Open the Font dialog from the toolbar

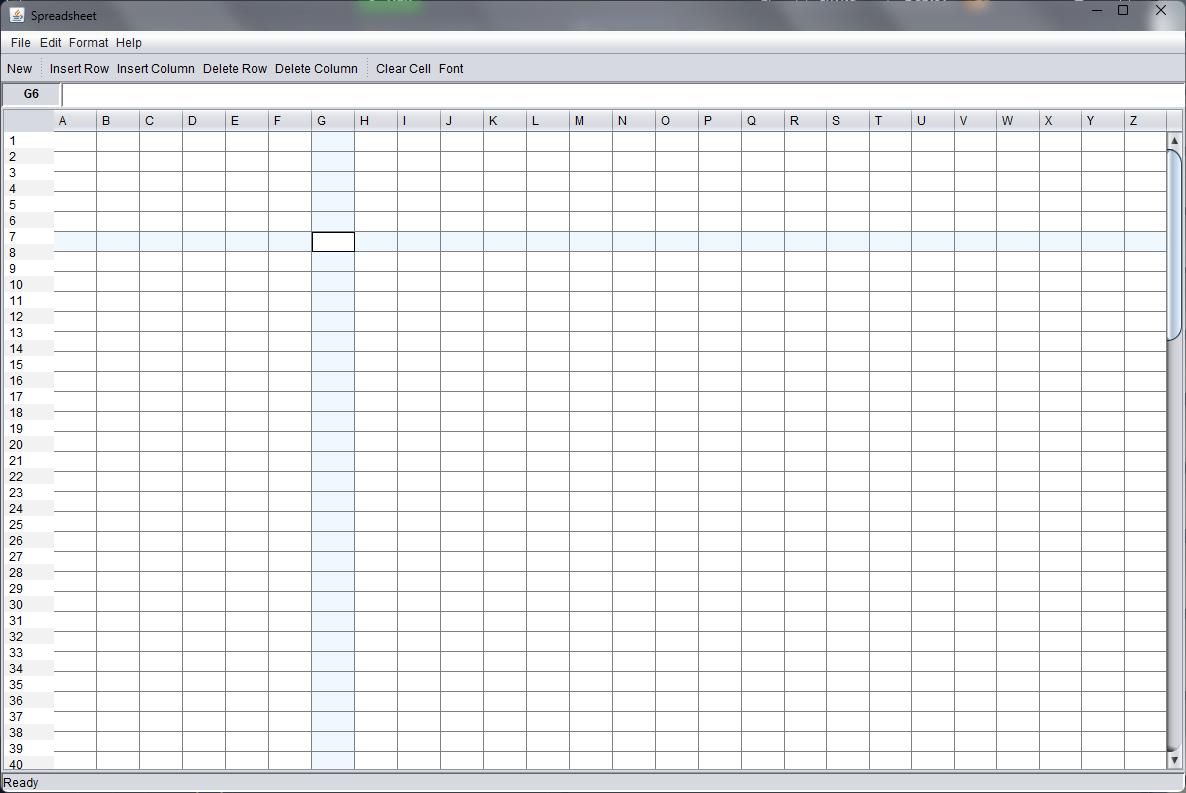(451, 68)
